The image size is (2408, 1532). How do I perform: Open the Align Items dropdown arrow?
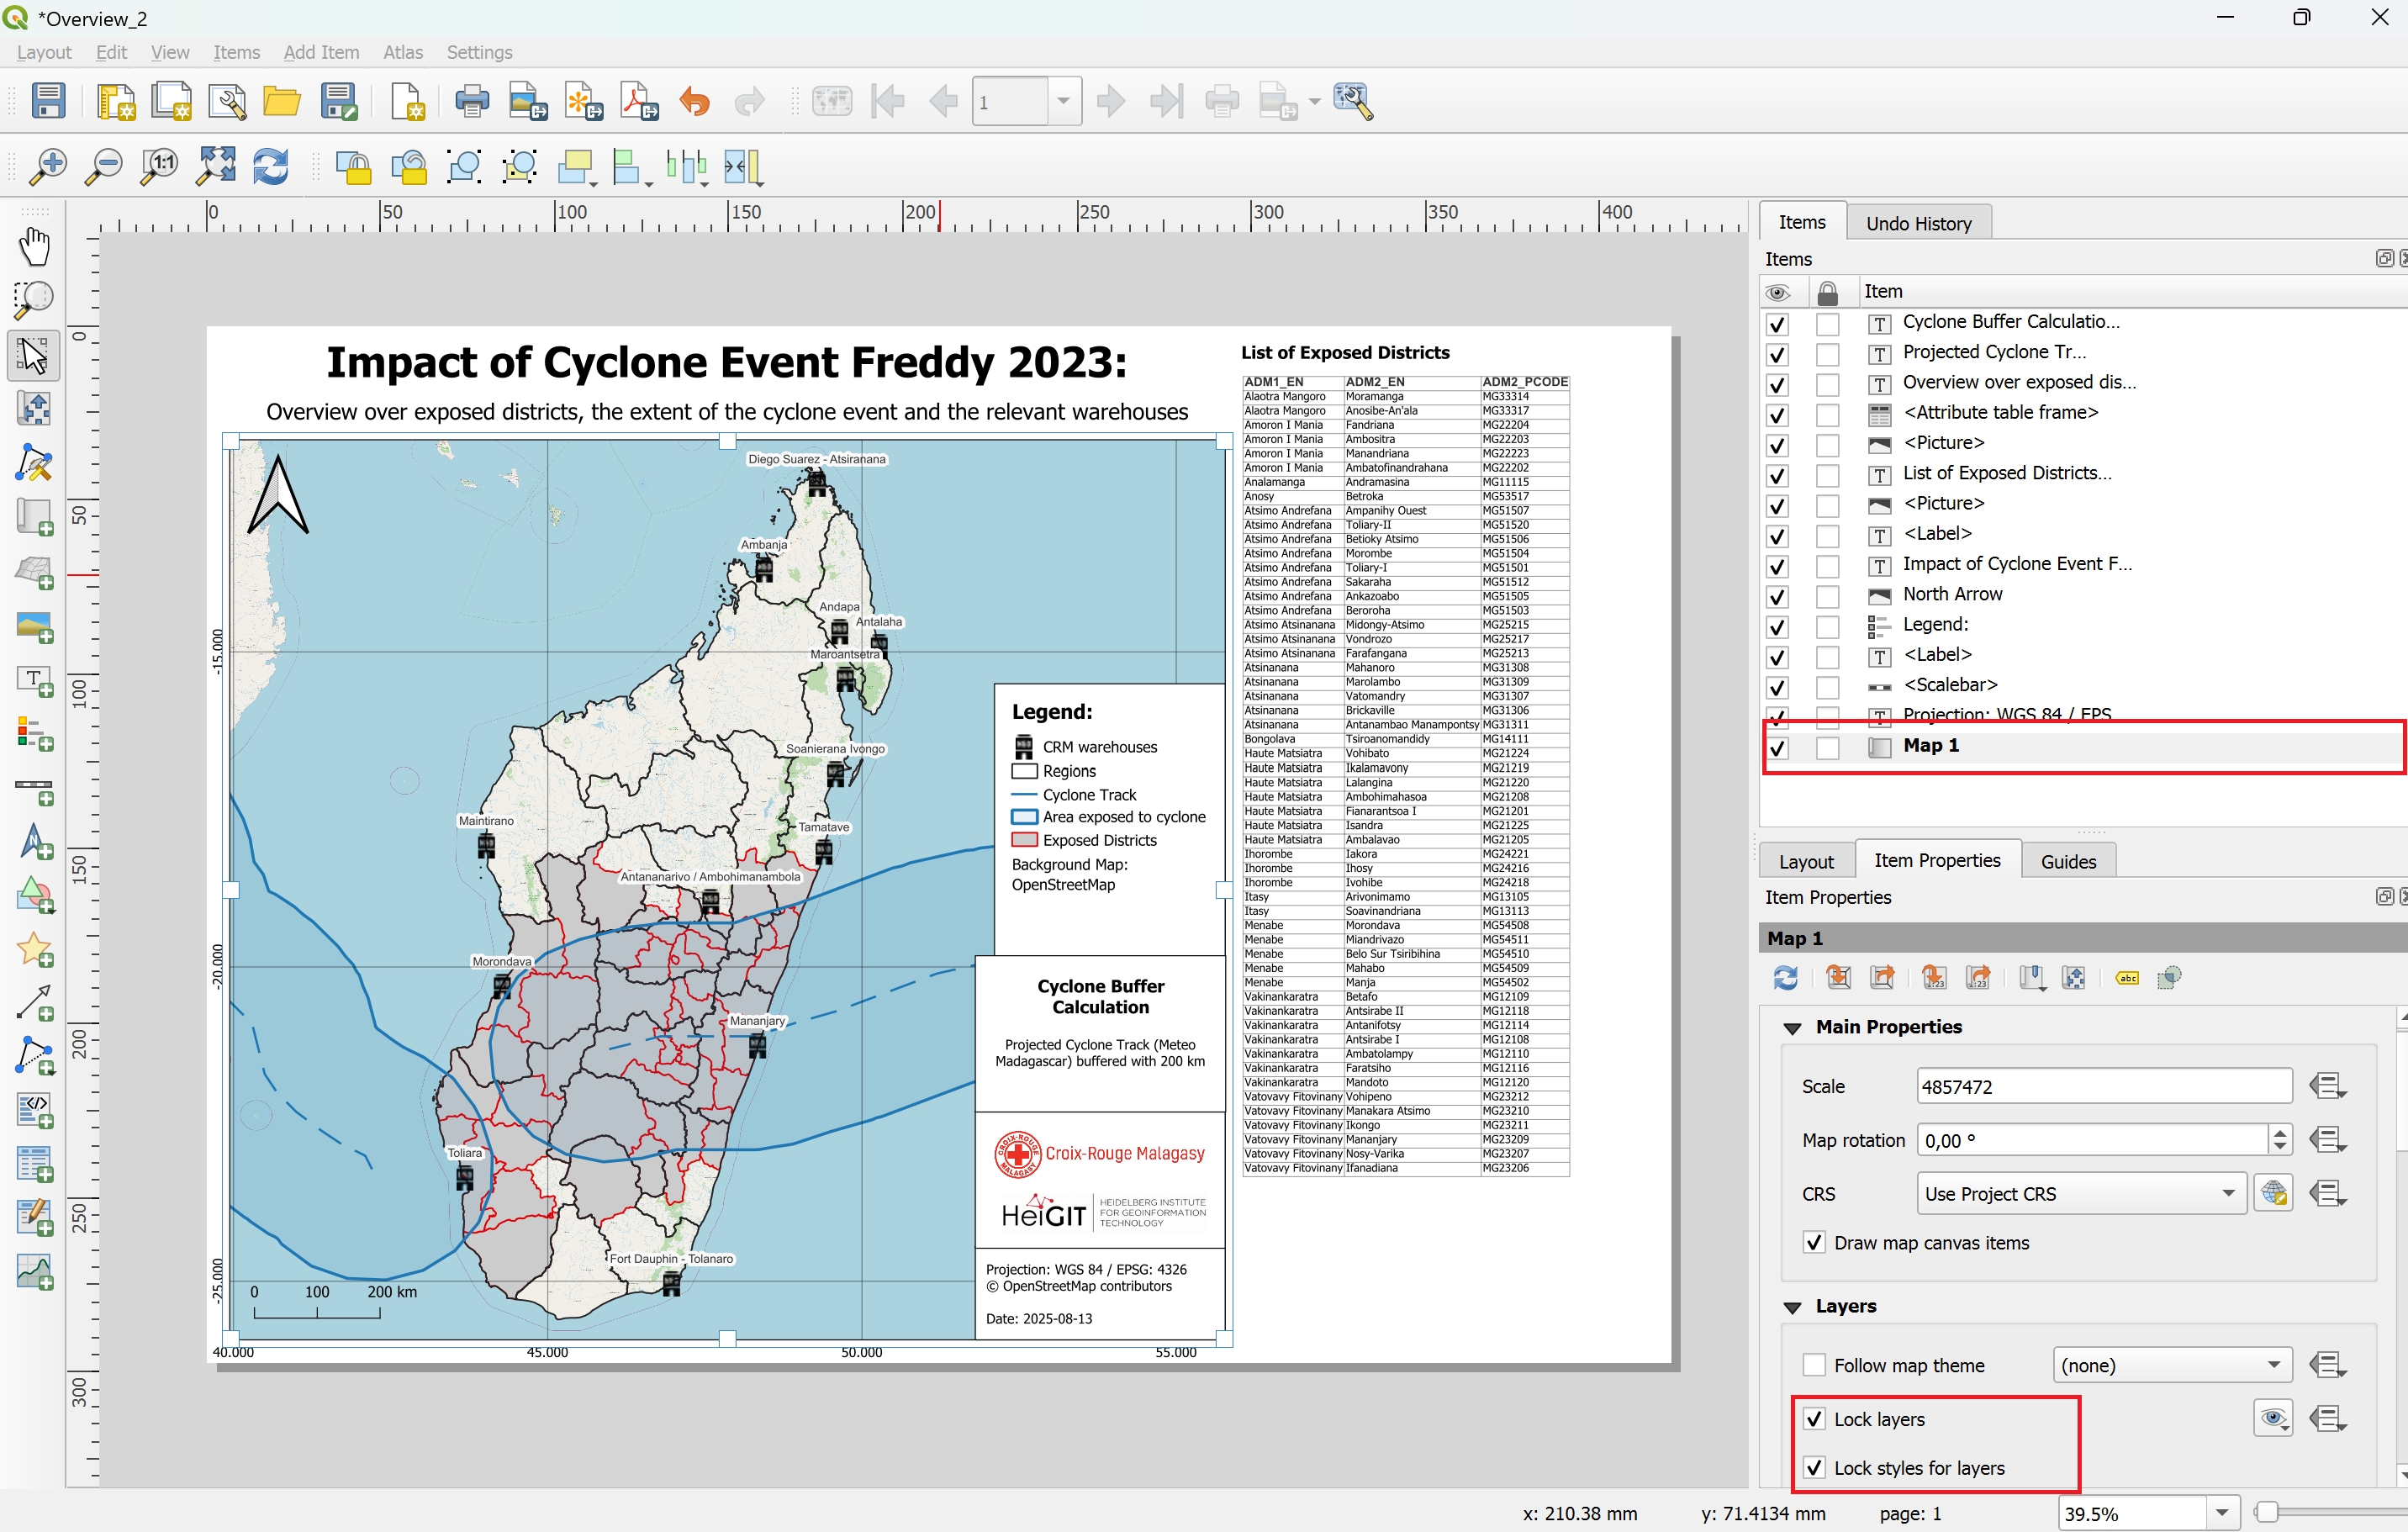click(649, 183)
